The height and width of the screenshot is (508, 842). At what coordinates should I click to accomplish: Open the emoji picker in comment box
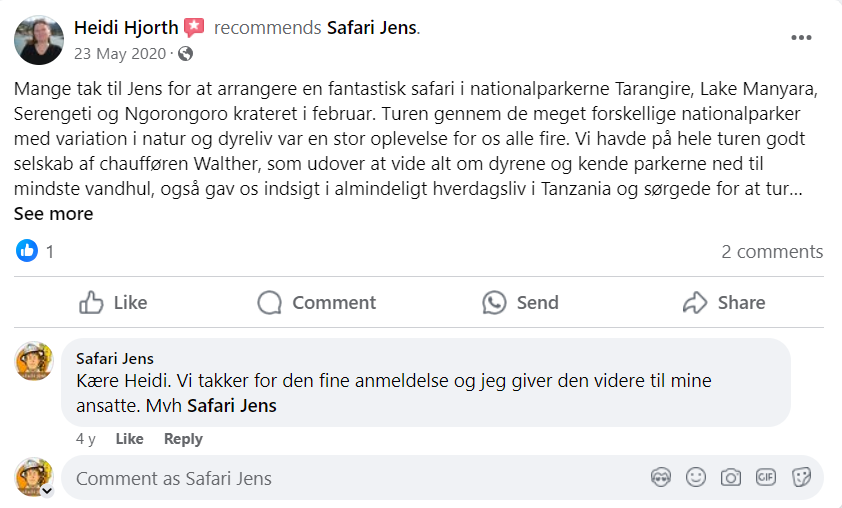coord(696,478)
